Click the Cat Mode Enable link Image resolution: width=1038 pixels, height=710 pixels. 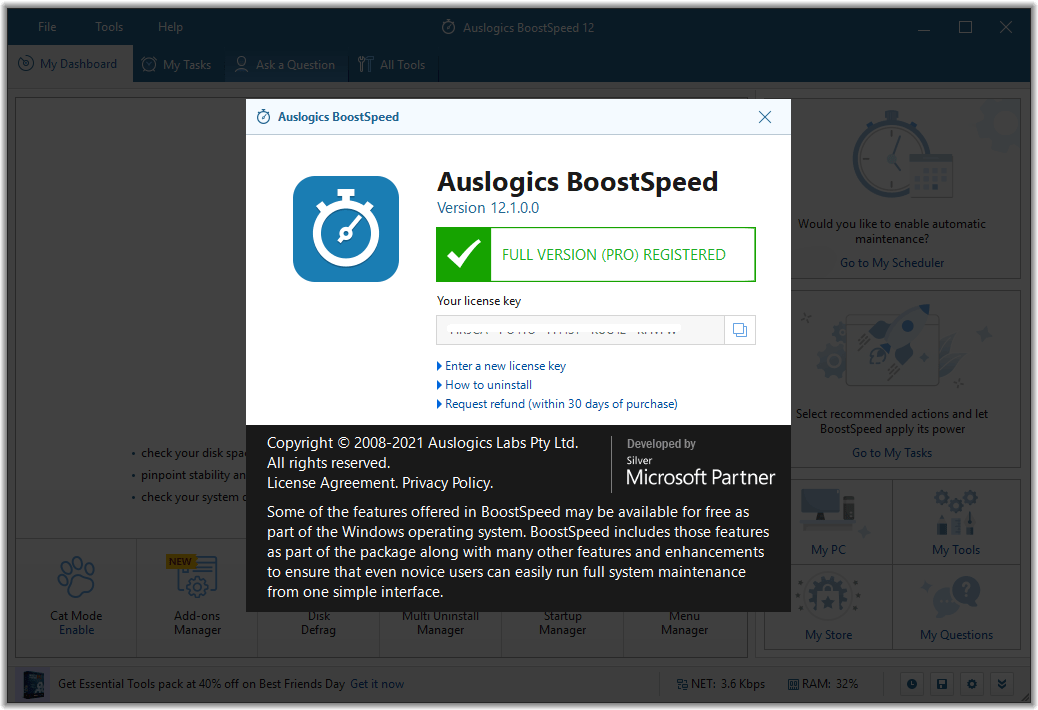(76, 630)
